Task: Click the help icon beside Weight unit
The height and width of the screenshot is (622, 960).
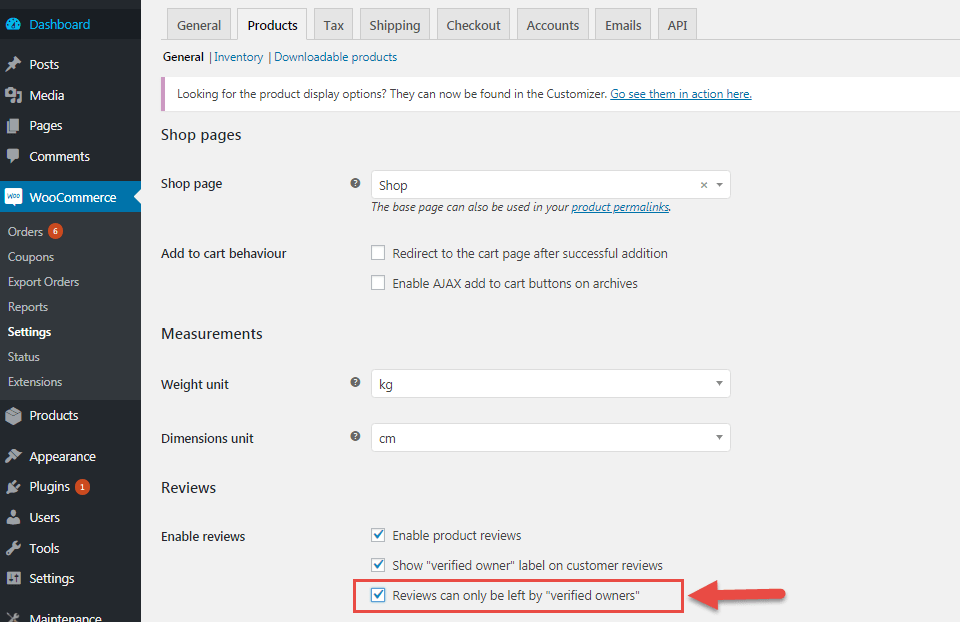Action: (355, 383)
